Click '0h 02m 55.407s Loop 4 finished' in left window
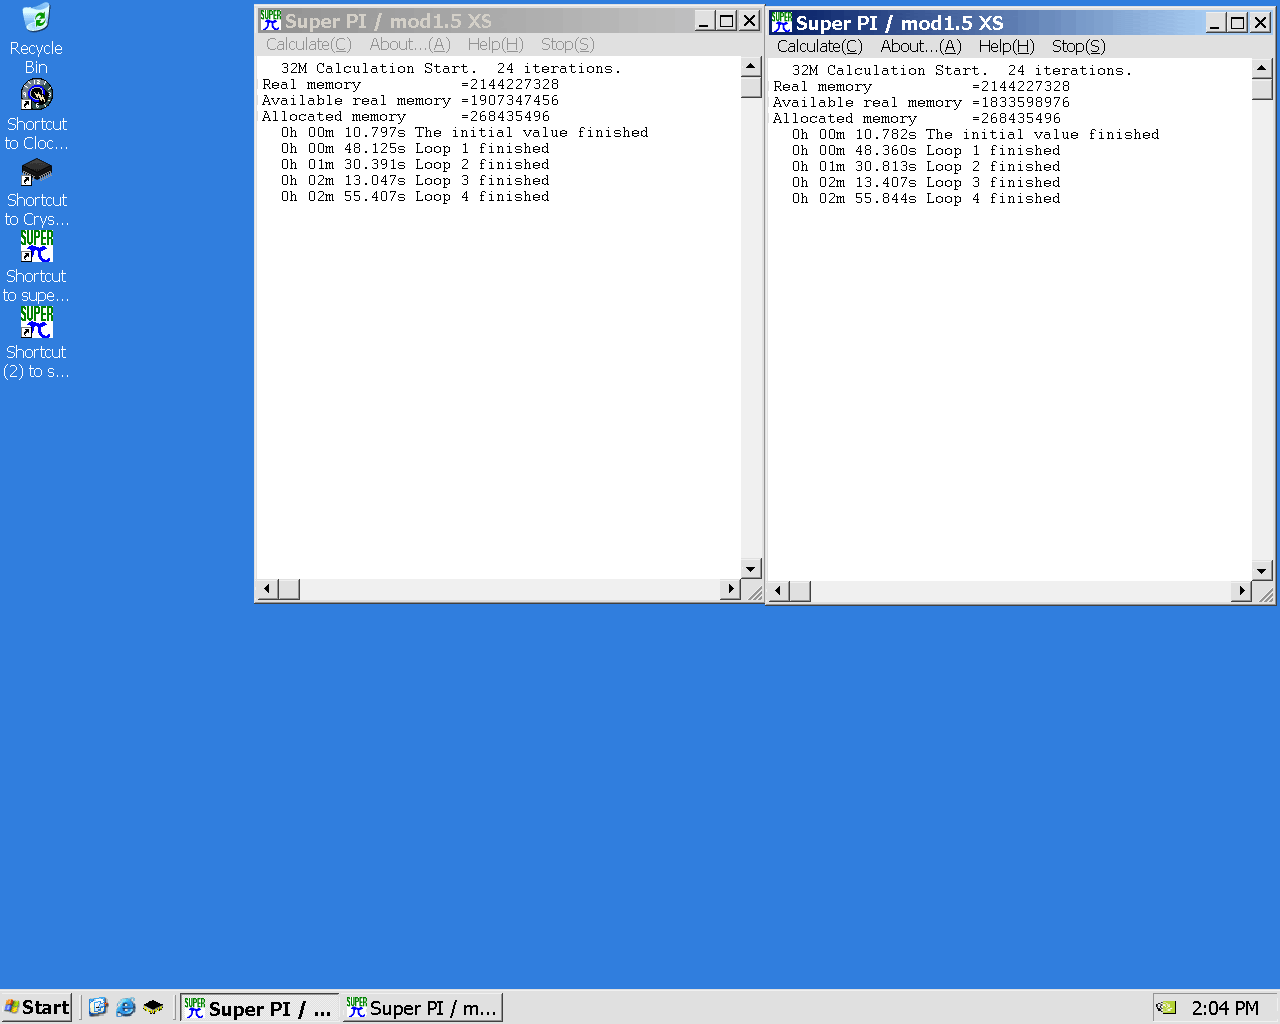1280x1024 pixels. click(x=415, y=197)
